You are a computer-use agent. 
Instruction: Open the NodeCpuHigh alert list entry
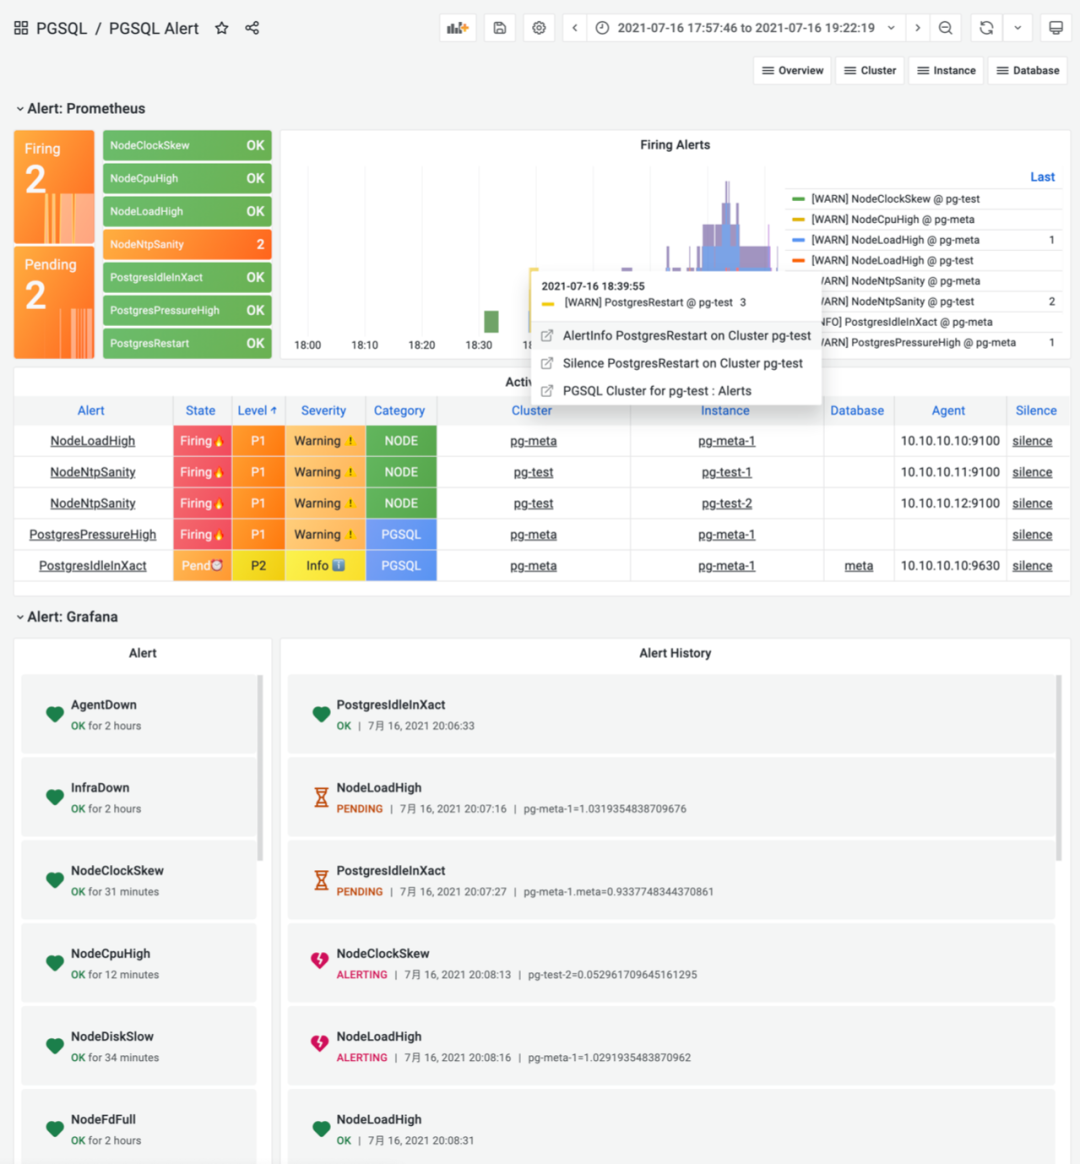[x=139, y=964]
